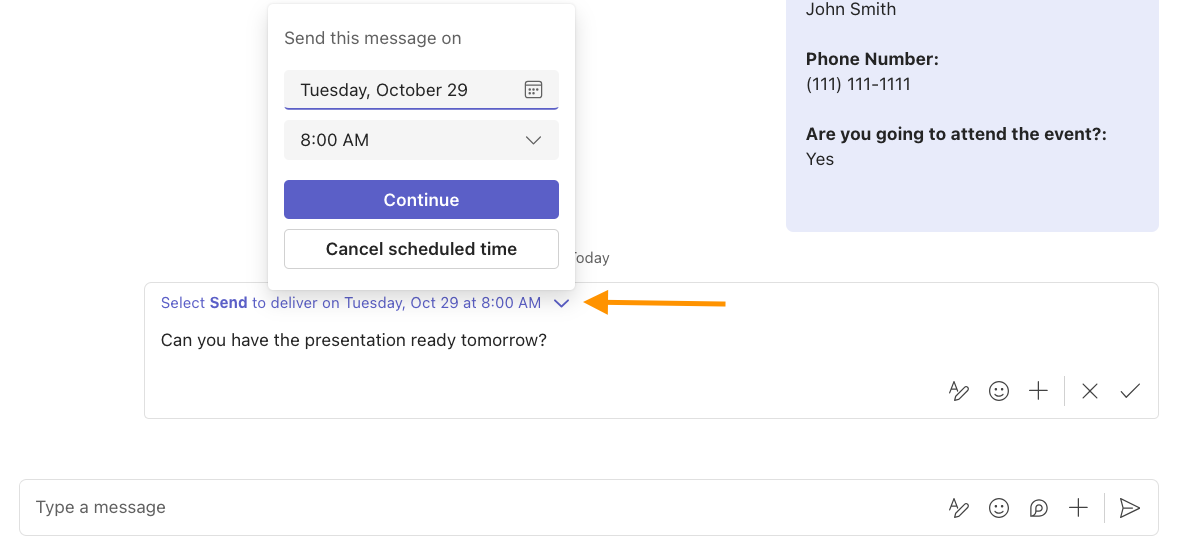Open the plus actions menu in compose bar
This screenshot has height=556, width=1184.
point(1078,508)
